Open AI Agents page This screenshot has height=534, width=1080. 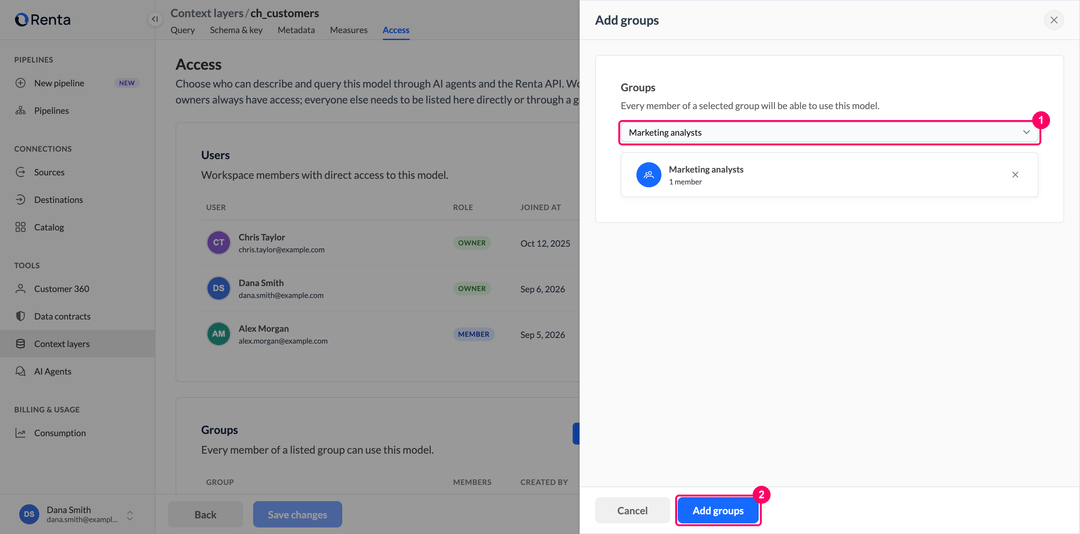click(77, 371)
